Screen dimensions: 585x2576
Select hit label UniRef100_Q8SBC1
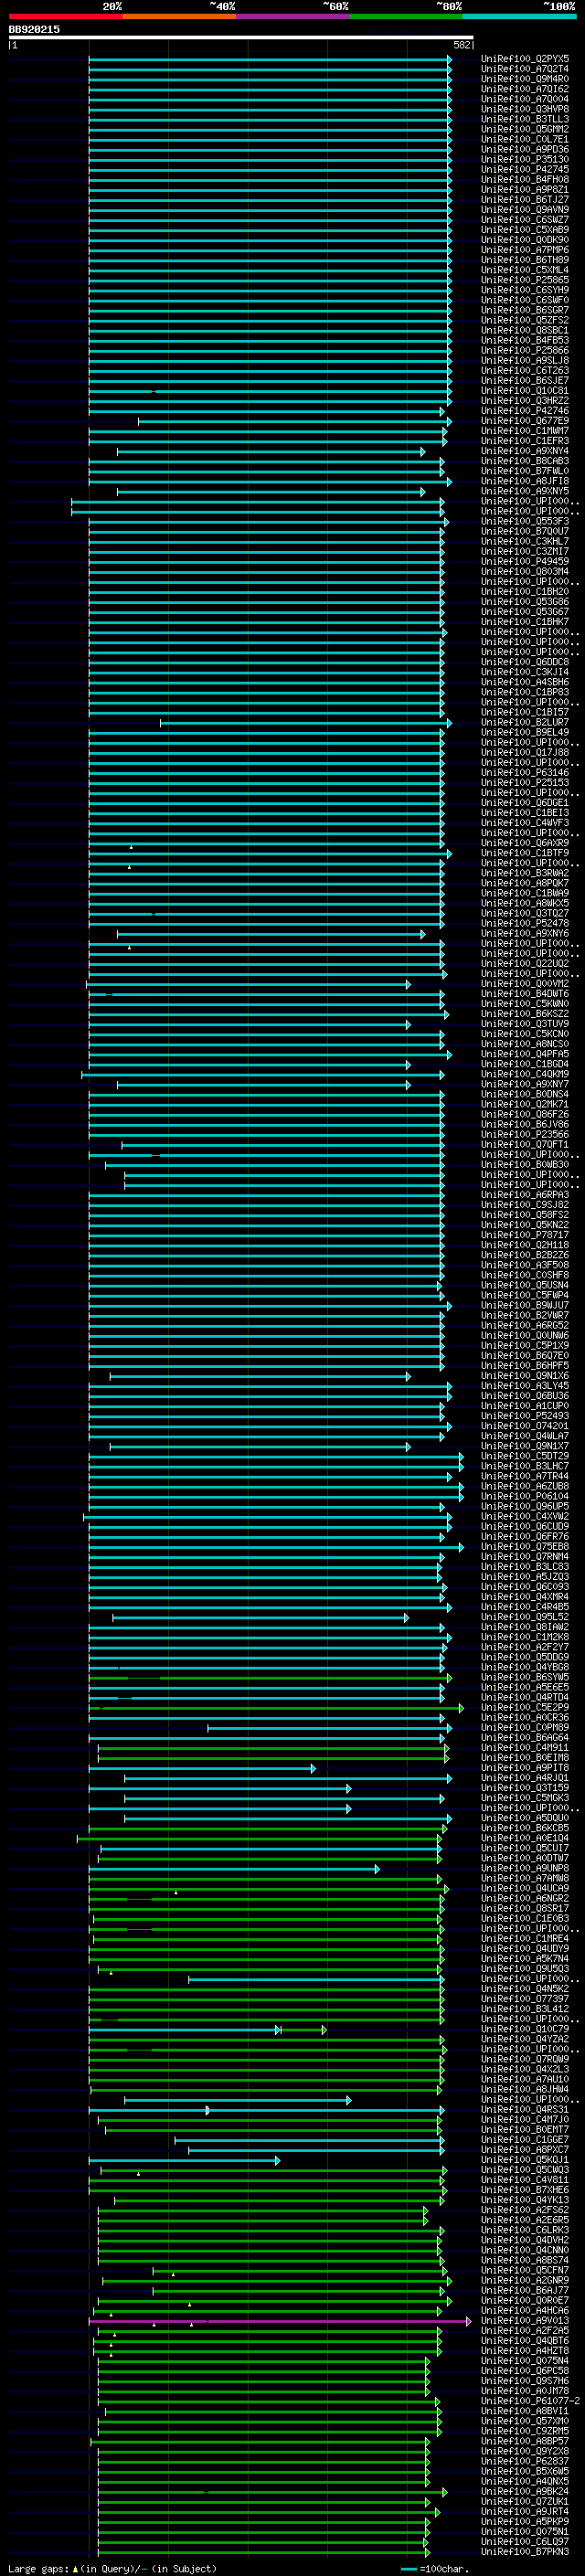[525, 330]
